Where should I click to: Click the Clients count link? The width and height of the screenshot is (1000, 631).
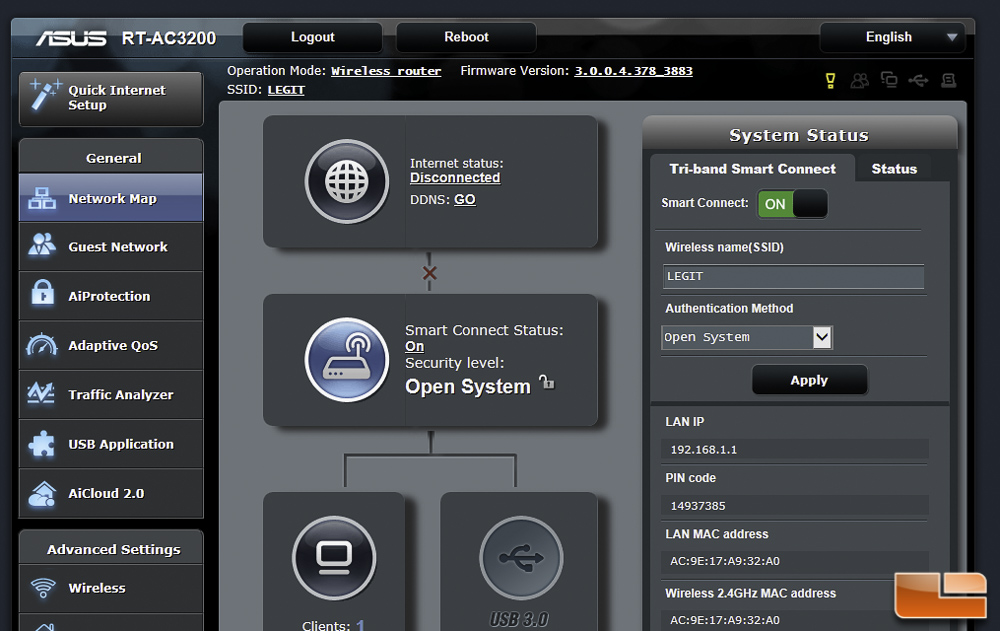tap(360, 625)
